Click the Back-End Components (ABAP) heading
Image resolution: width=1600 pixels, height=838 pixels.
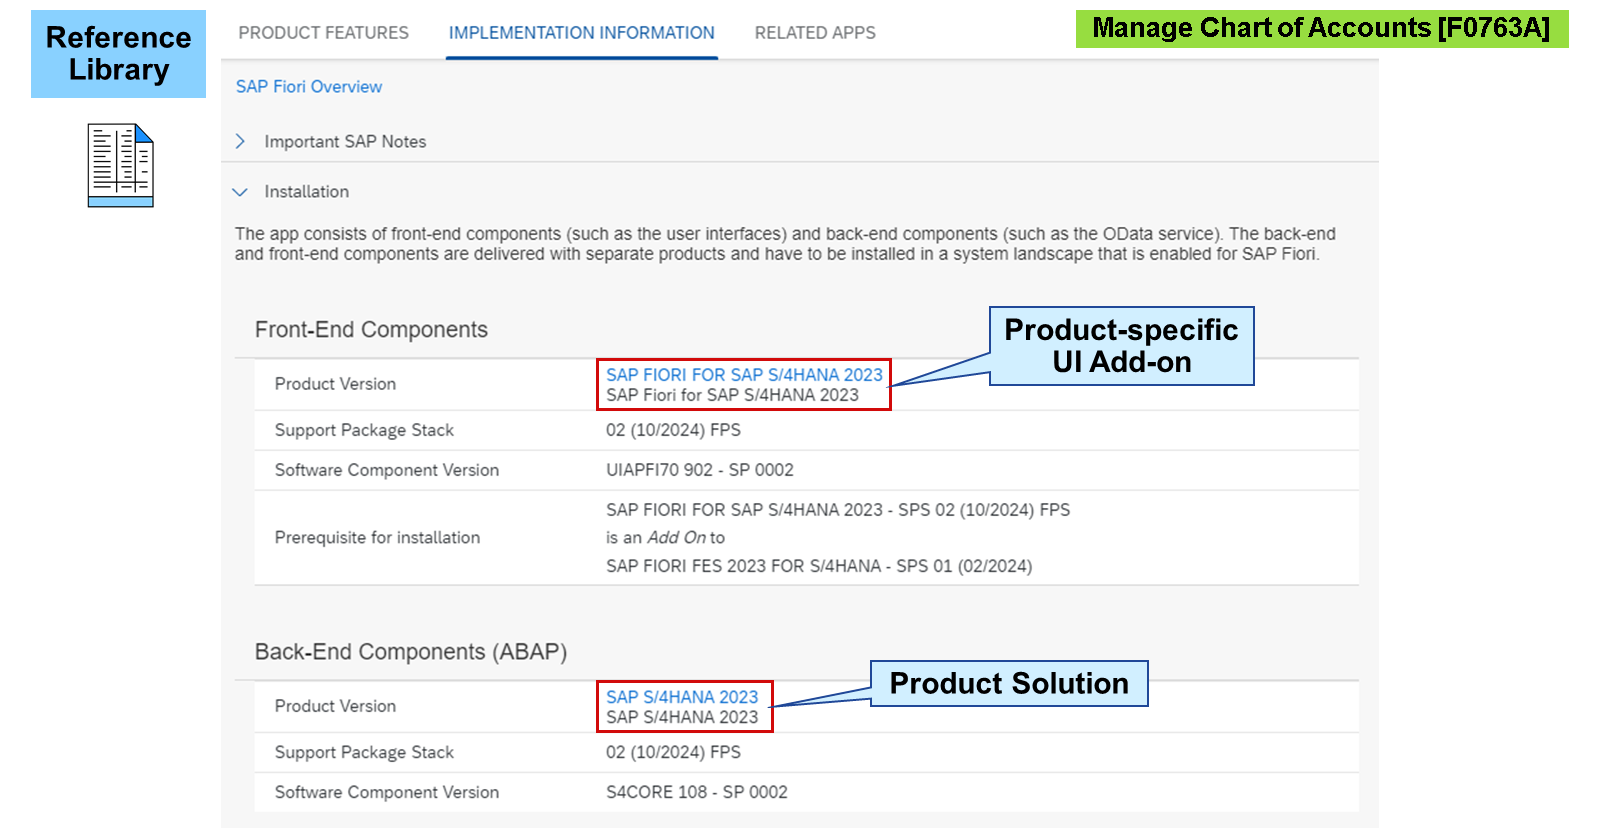(411, 652)
